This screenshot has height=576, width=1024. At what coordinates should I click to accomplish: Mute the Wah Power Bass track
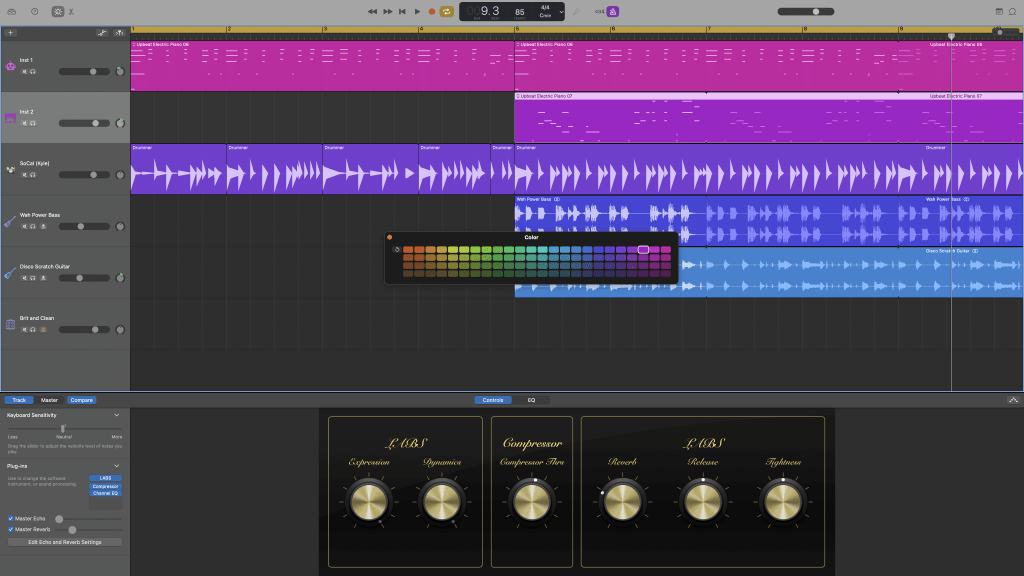tap(25, 226)
